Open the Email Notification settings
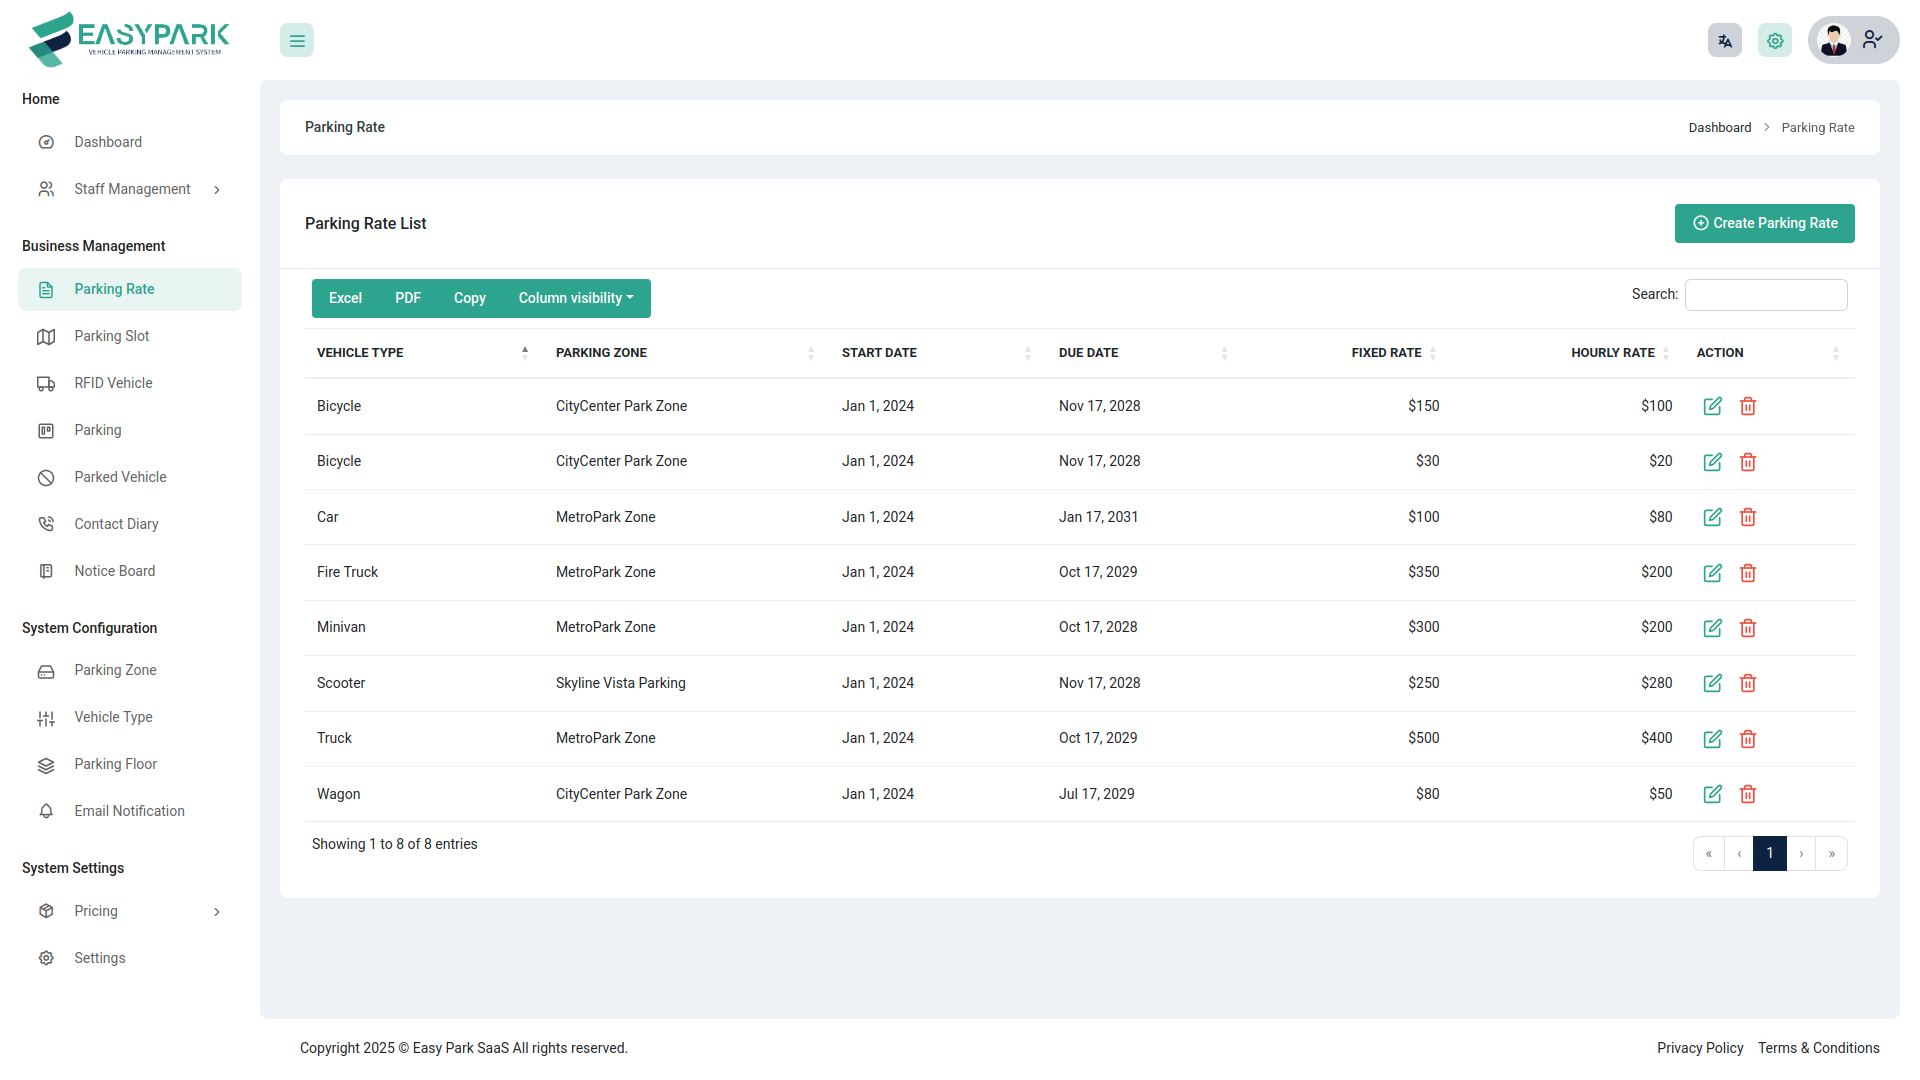 click(x=129, y=811)
